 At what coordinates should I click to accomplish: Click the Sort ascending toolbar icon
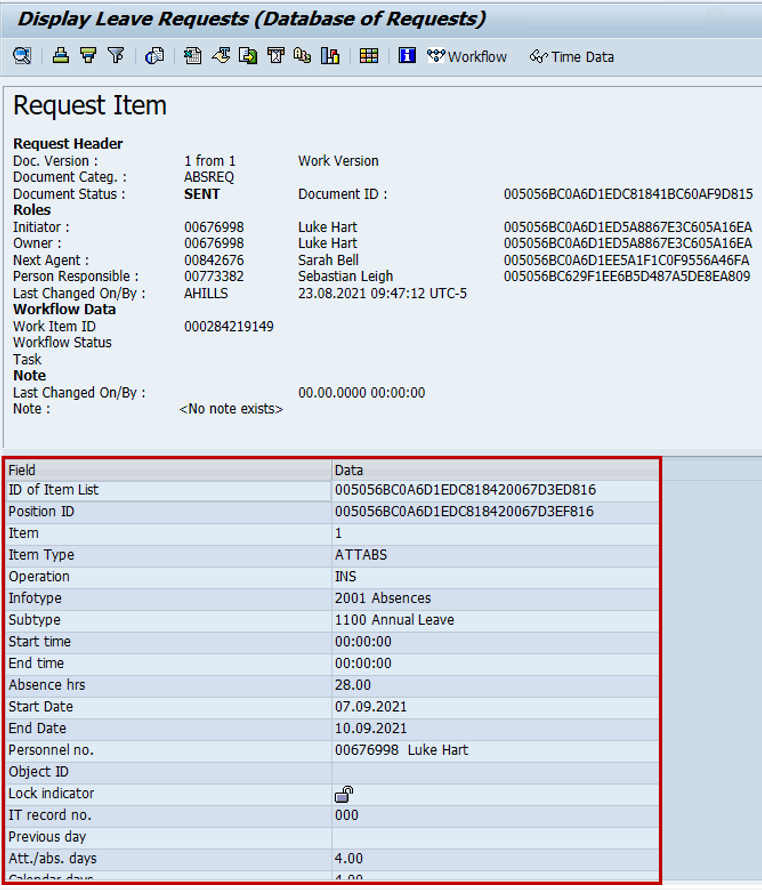[61, 56]
